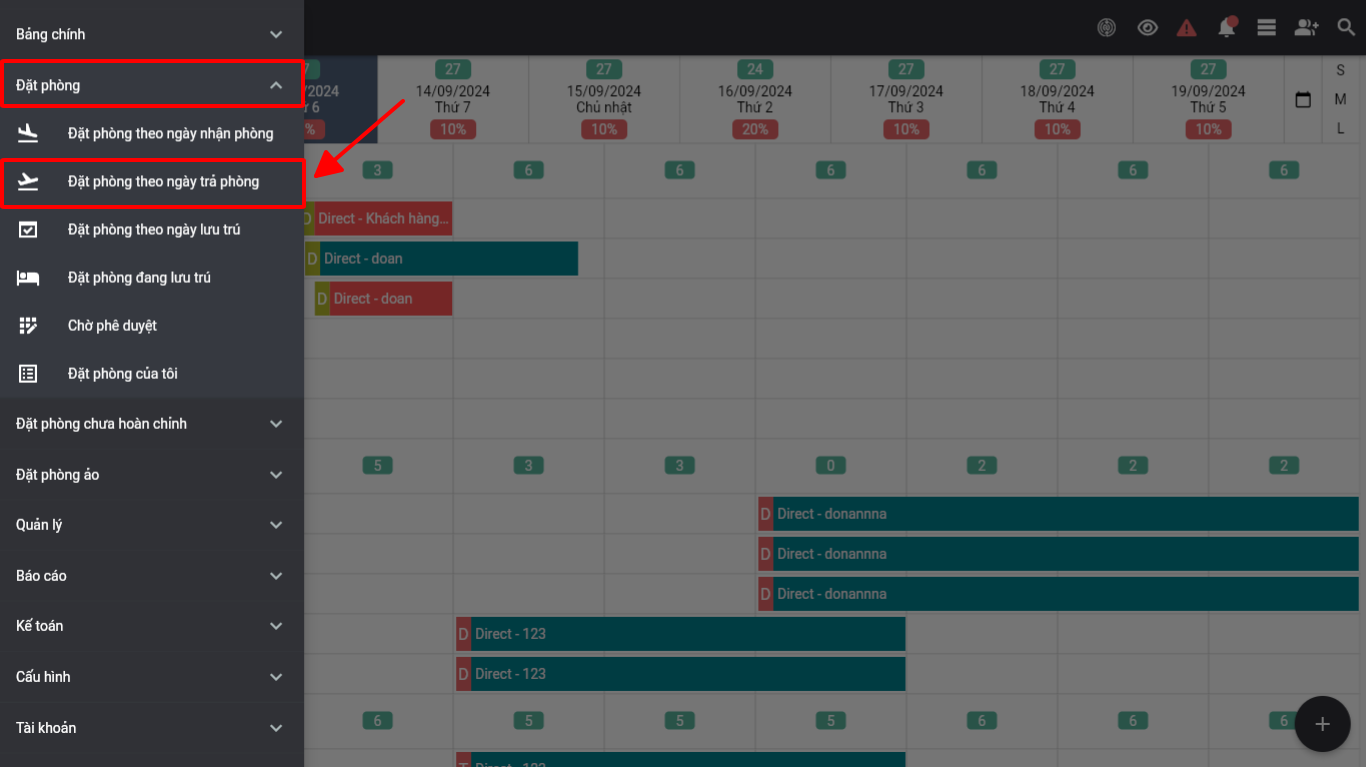Open search with the magnifier icon
The image size is (1366, 767).
1346,28
